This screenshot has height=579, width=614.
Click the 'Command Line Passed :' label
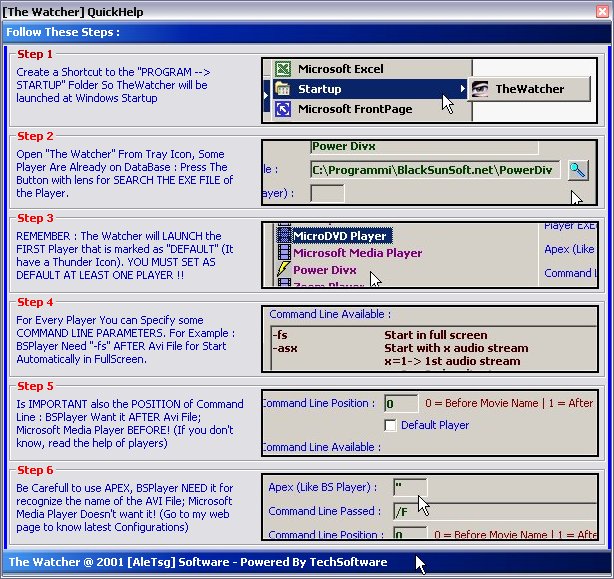tap(325, 511)
